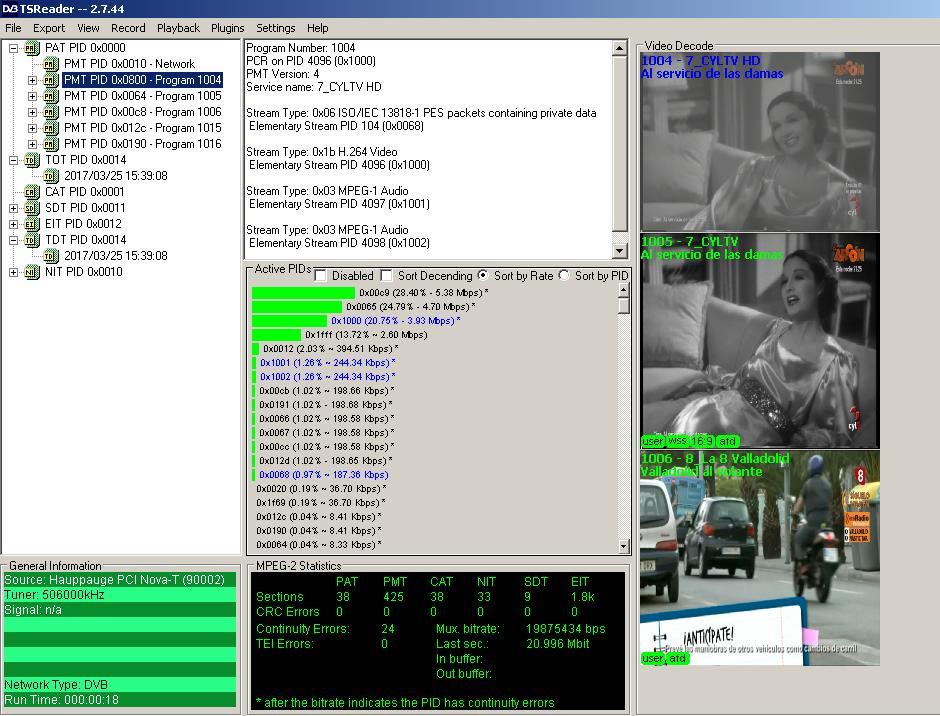Click the icon beside PMT PID 0x0064 Program 1005

coord(51,96)
